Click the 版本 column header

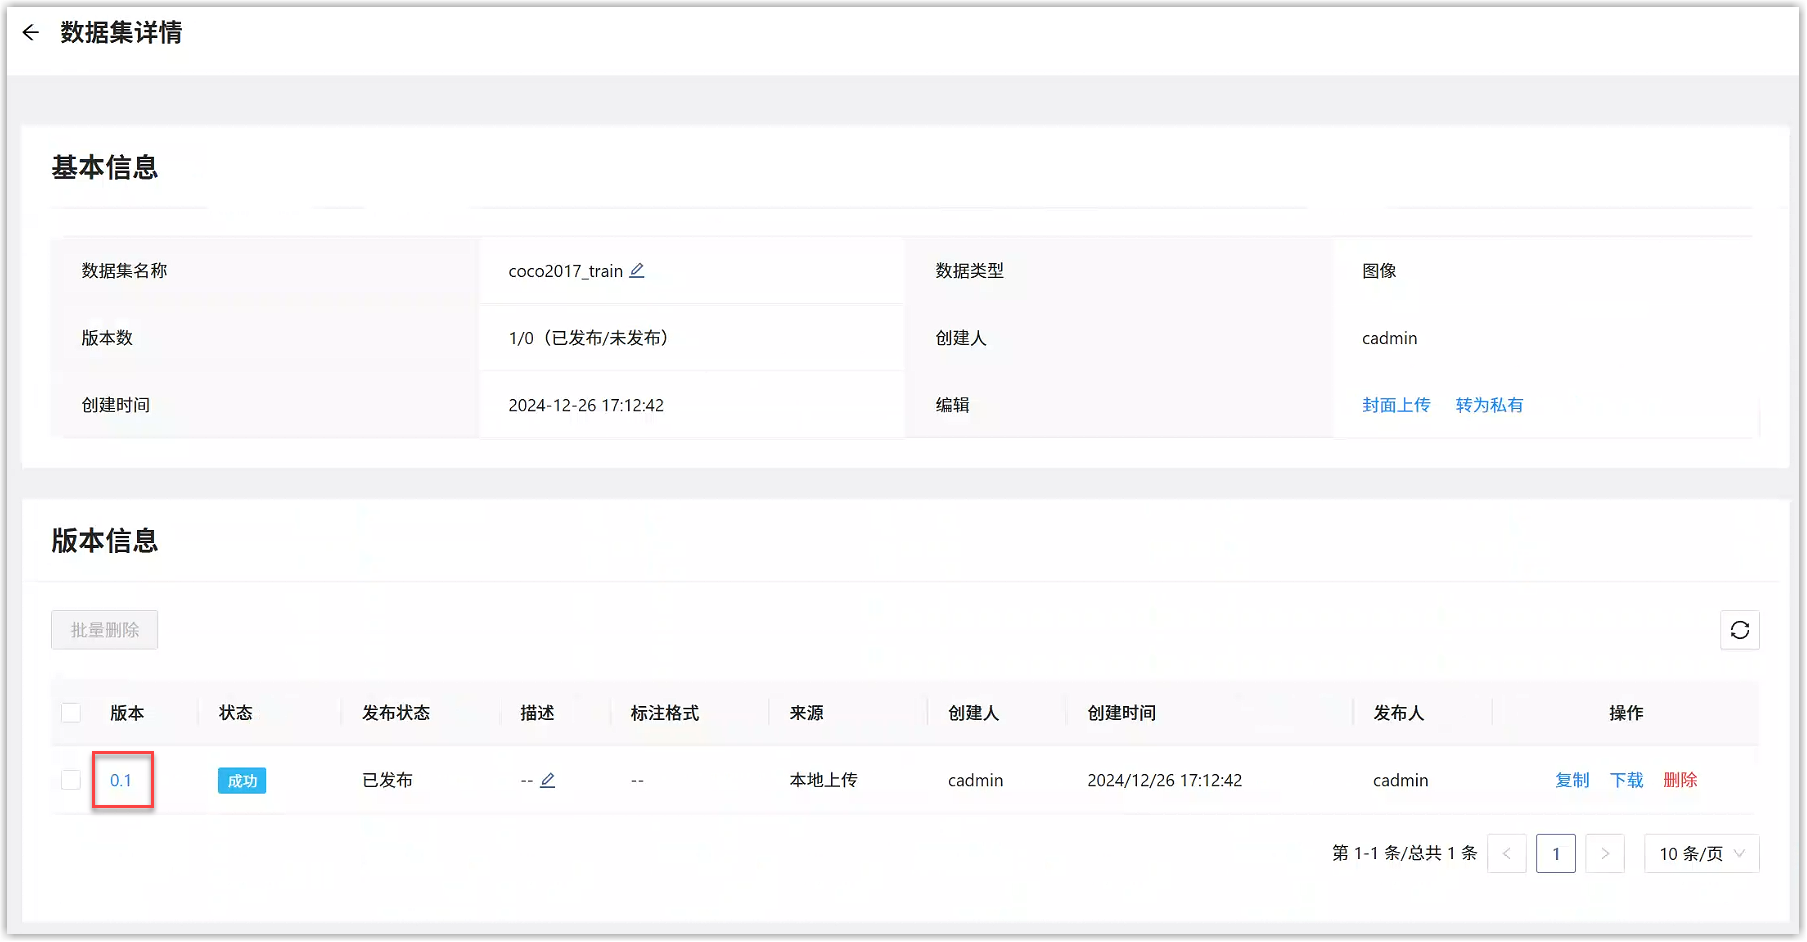127,713
